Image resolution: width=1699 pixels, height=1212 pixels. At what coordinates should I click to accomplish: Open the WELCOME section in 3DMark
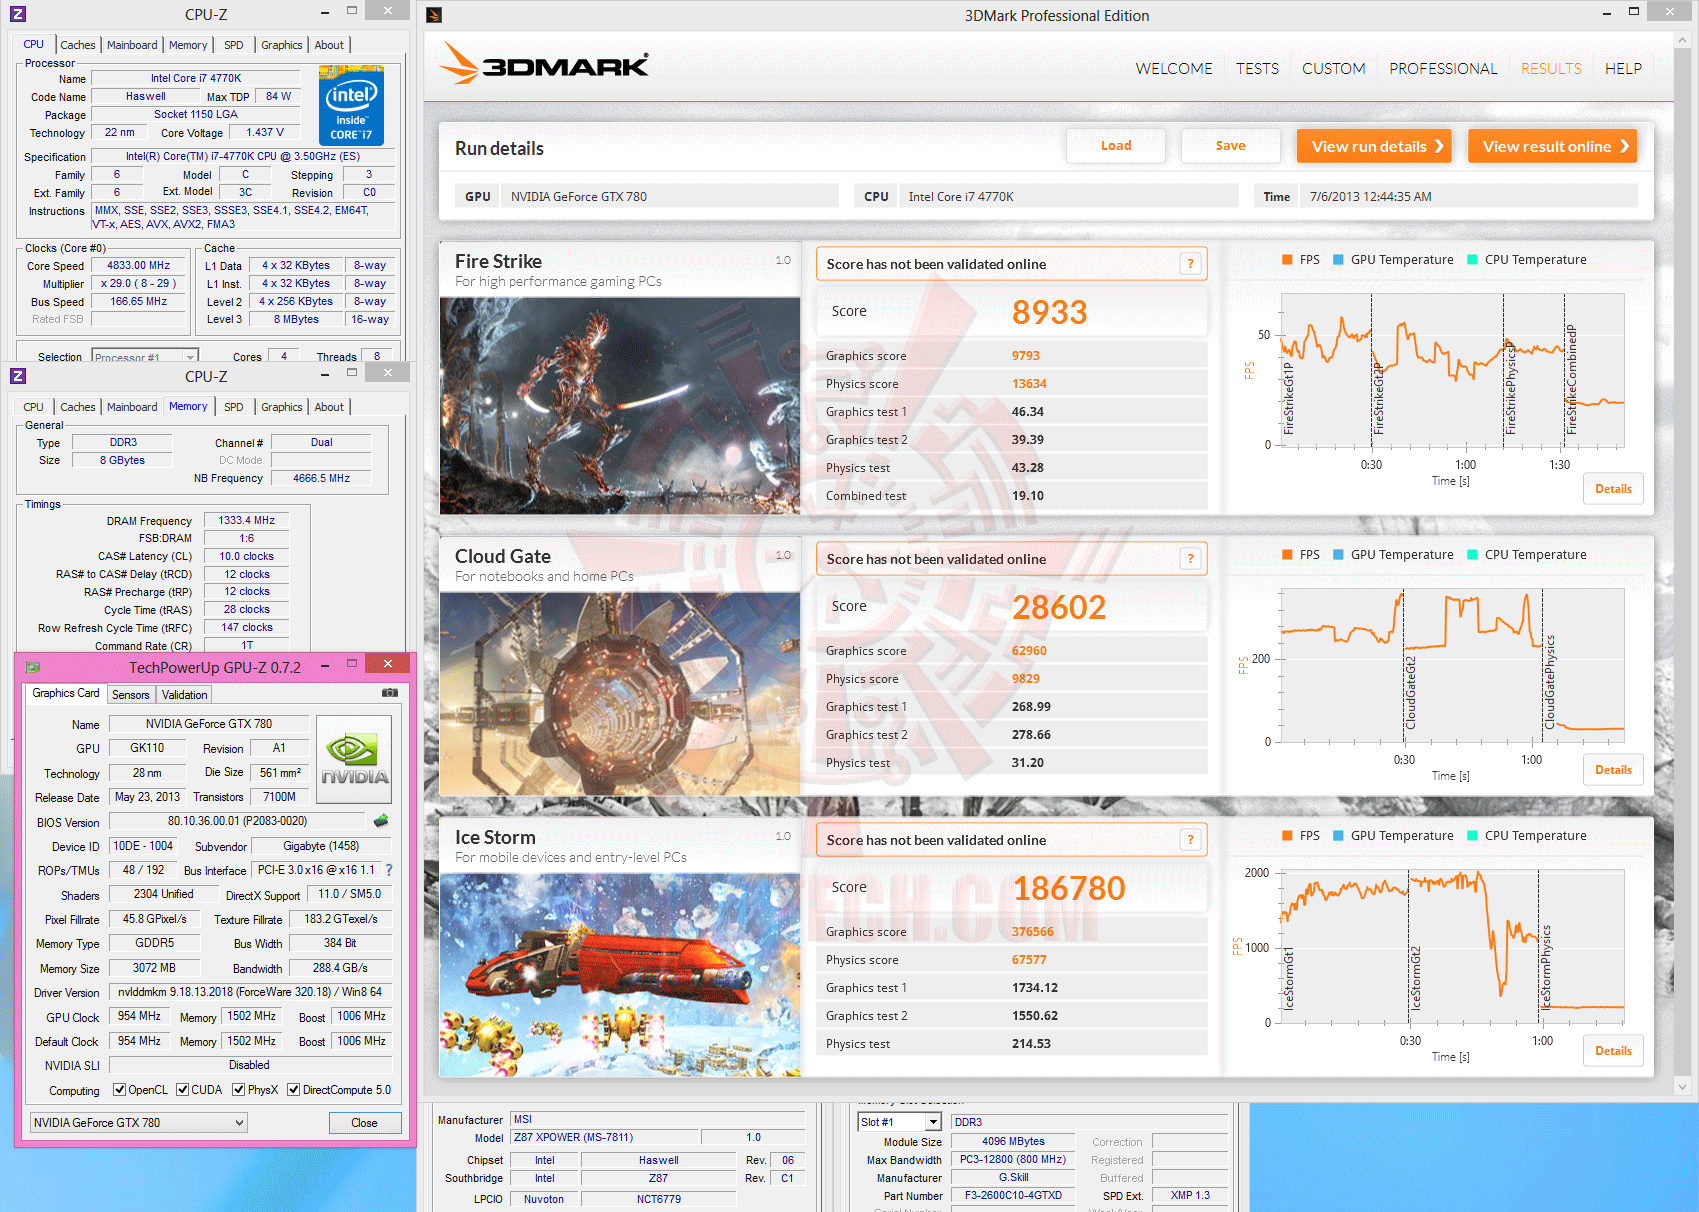click(1174, 69)
